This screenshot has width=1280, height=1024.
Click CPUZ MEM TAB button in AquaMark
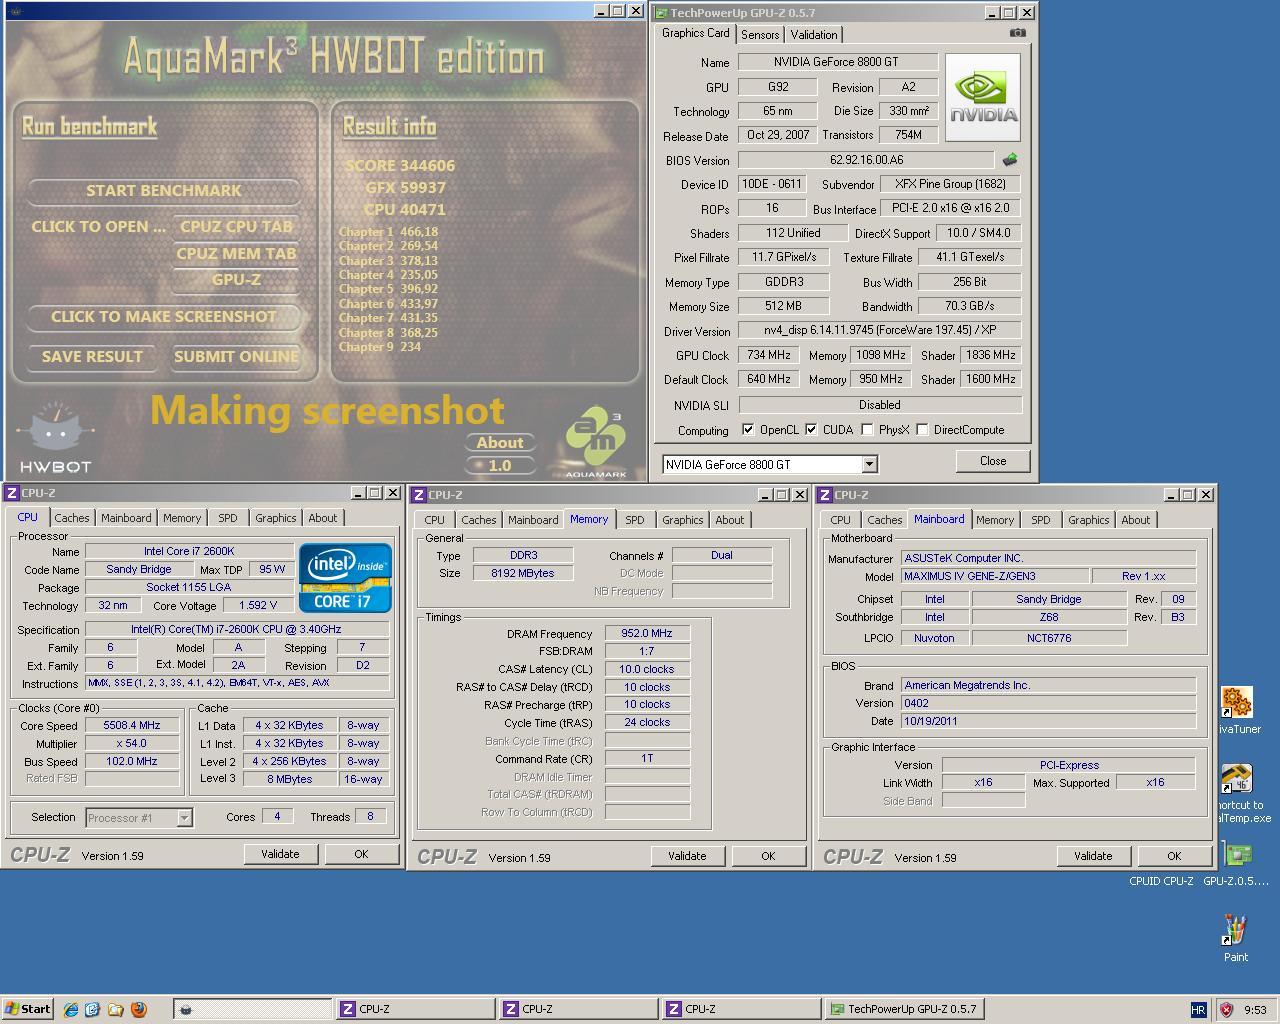237,254
